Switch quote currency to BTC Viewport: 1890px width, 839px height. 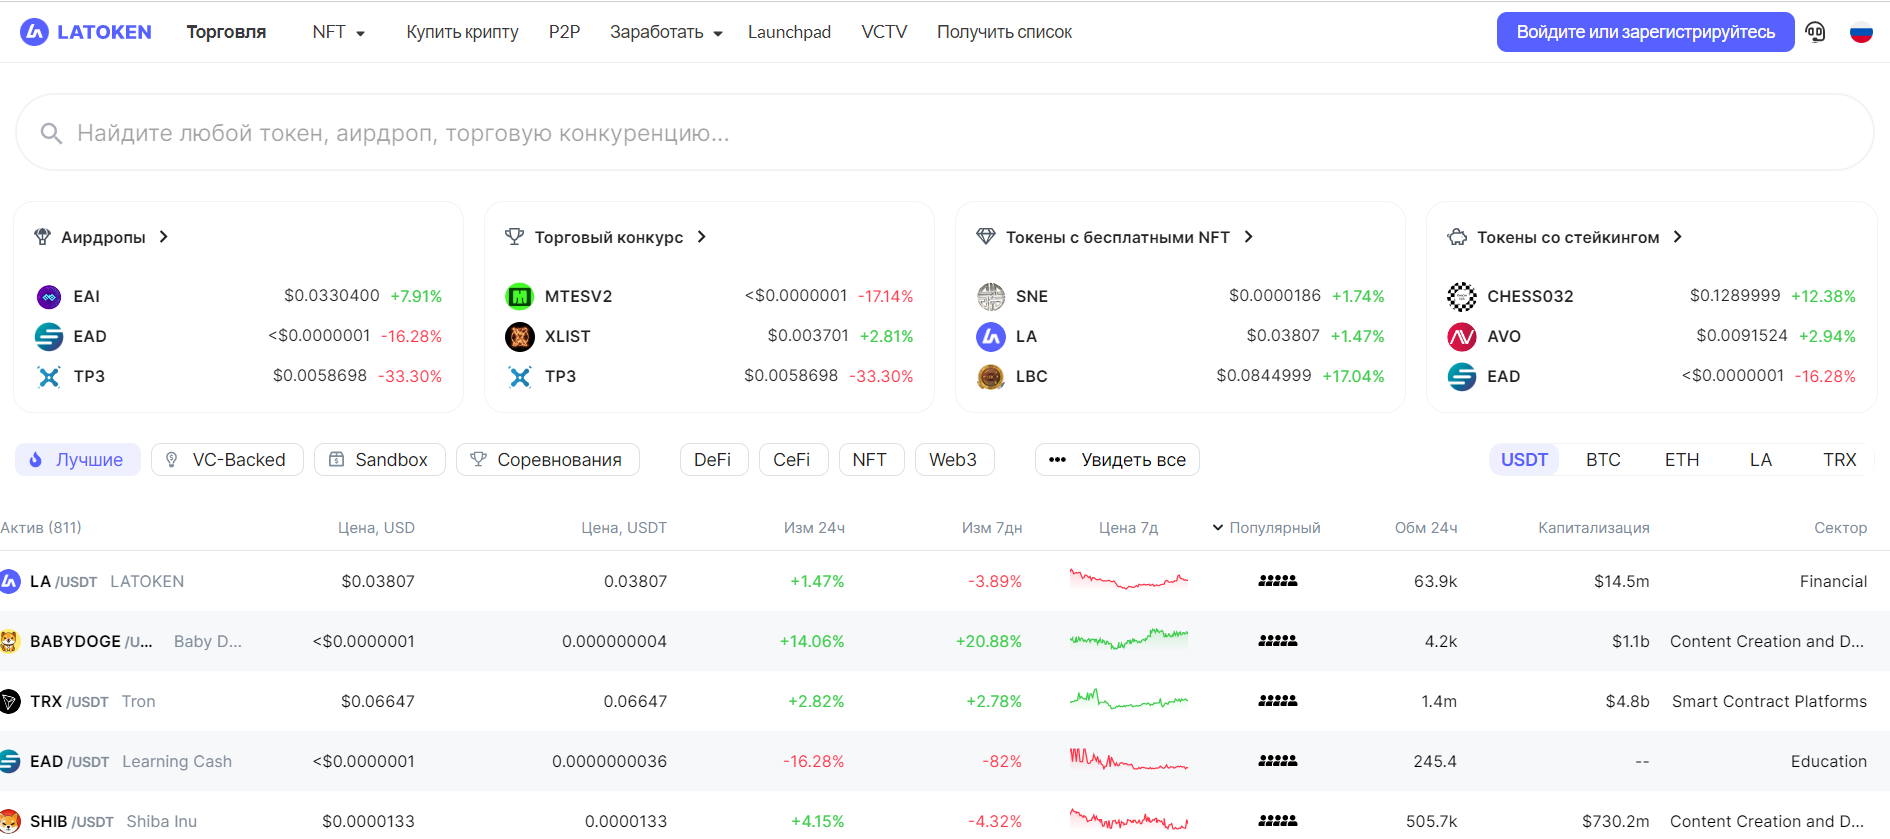1603,460
